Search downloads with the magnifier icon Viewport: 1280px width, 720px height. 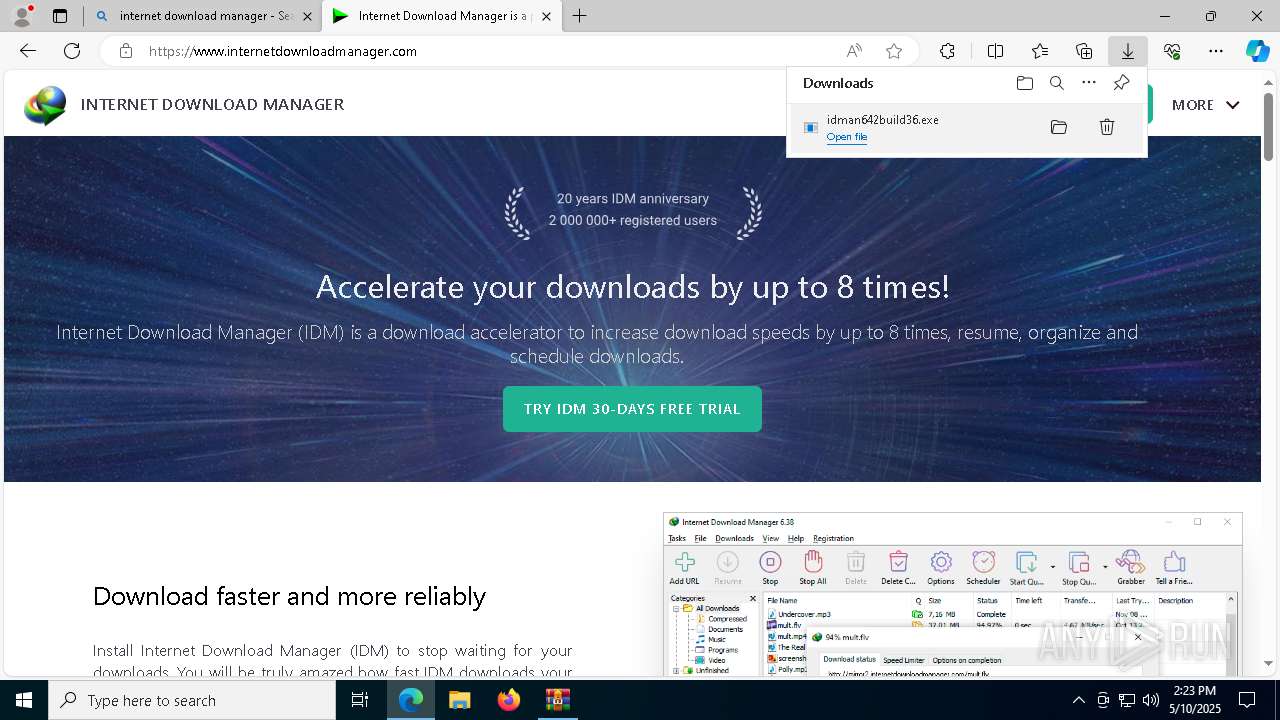click(1056, 83)
